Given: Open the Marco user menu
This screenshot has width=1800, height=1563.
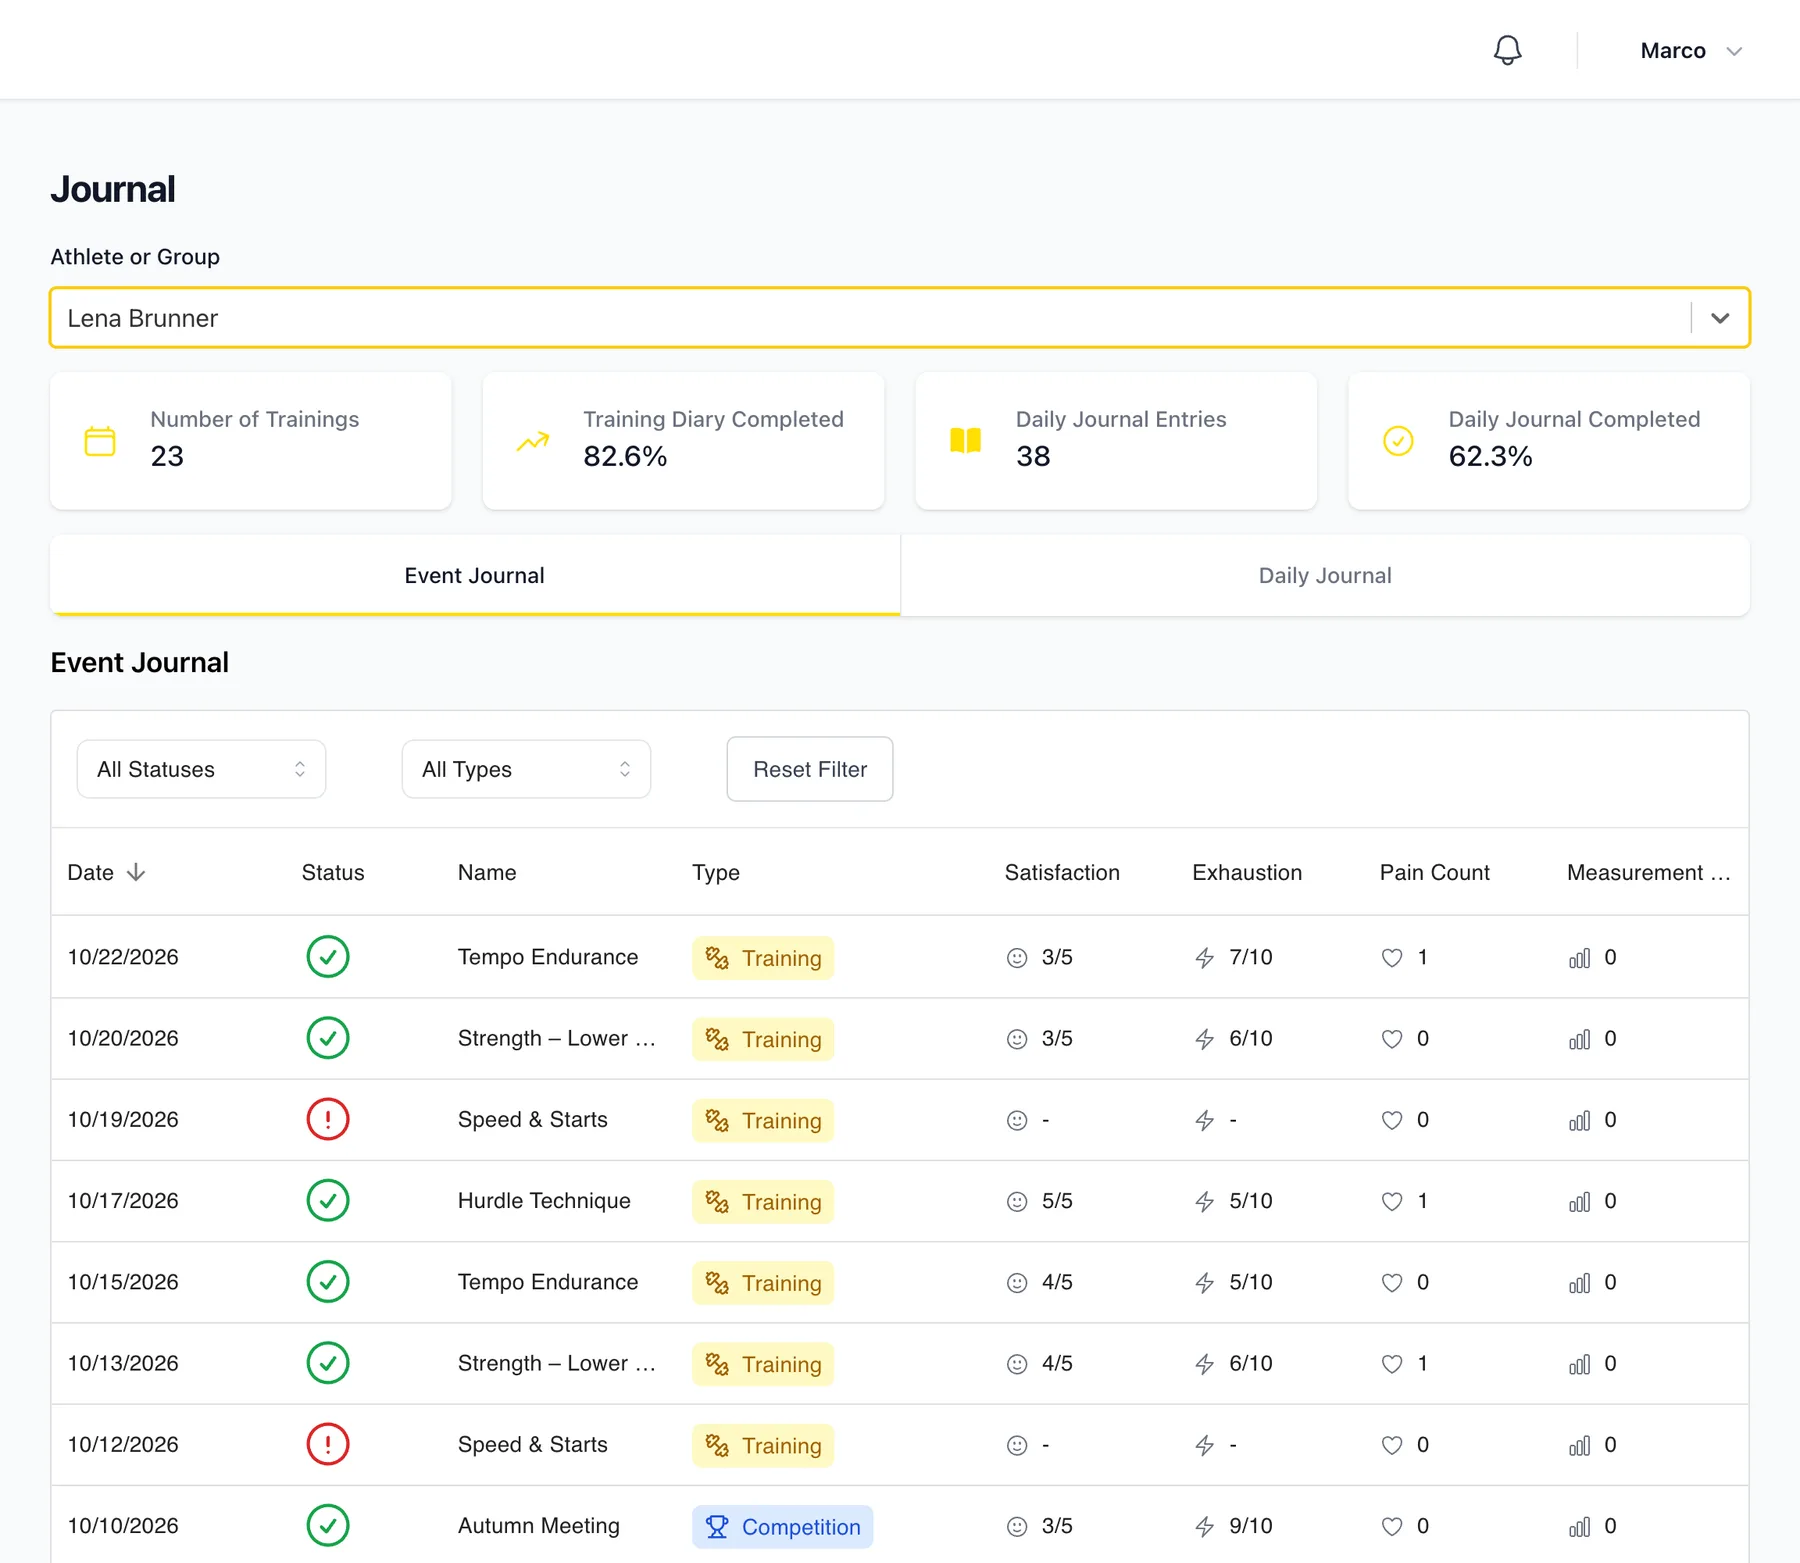Looking at the screenshot, I should tap(1691, 51).
